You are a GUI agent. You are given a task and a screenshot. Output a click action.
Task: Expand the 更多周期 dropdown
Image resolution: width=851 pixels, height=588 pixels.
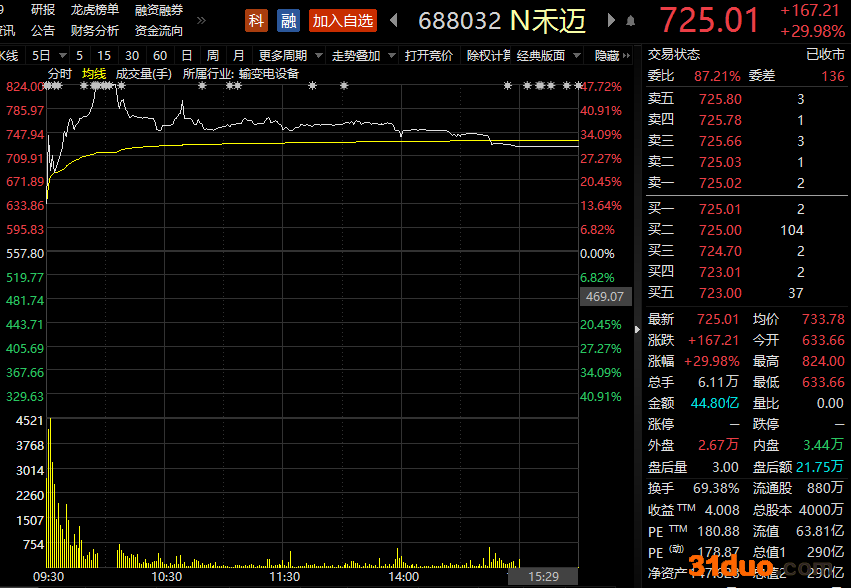290,55
